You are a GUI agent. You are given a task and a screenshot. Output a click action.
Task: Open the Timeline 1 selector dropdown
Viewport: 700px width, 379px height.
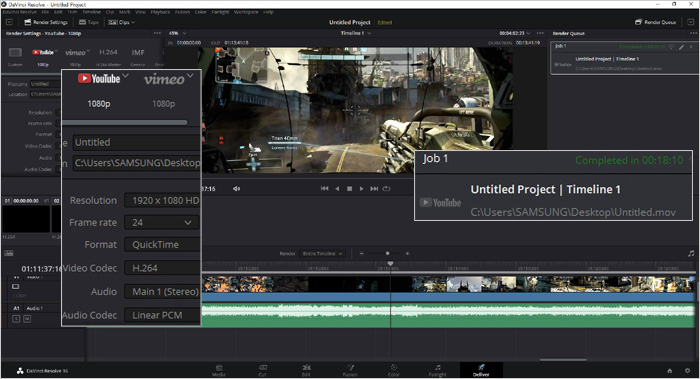(x=356, y=33)
